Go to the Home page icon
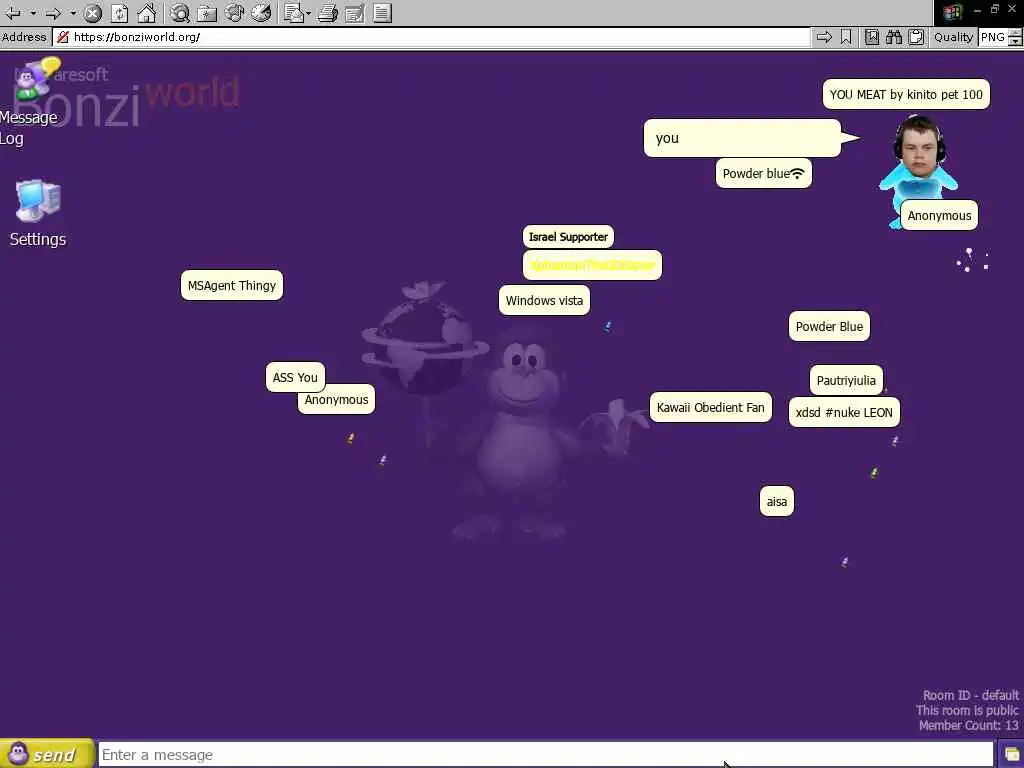 coord(146,12)
